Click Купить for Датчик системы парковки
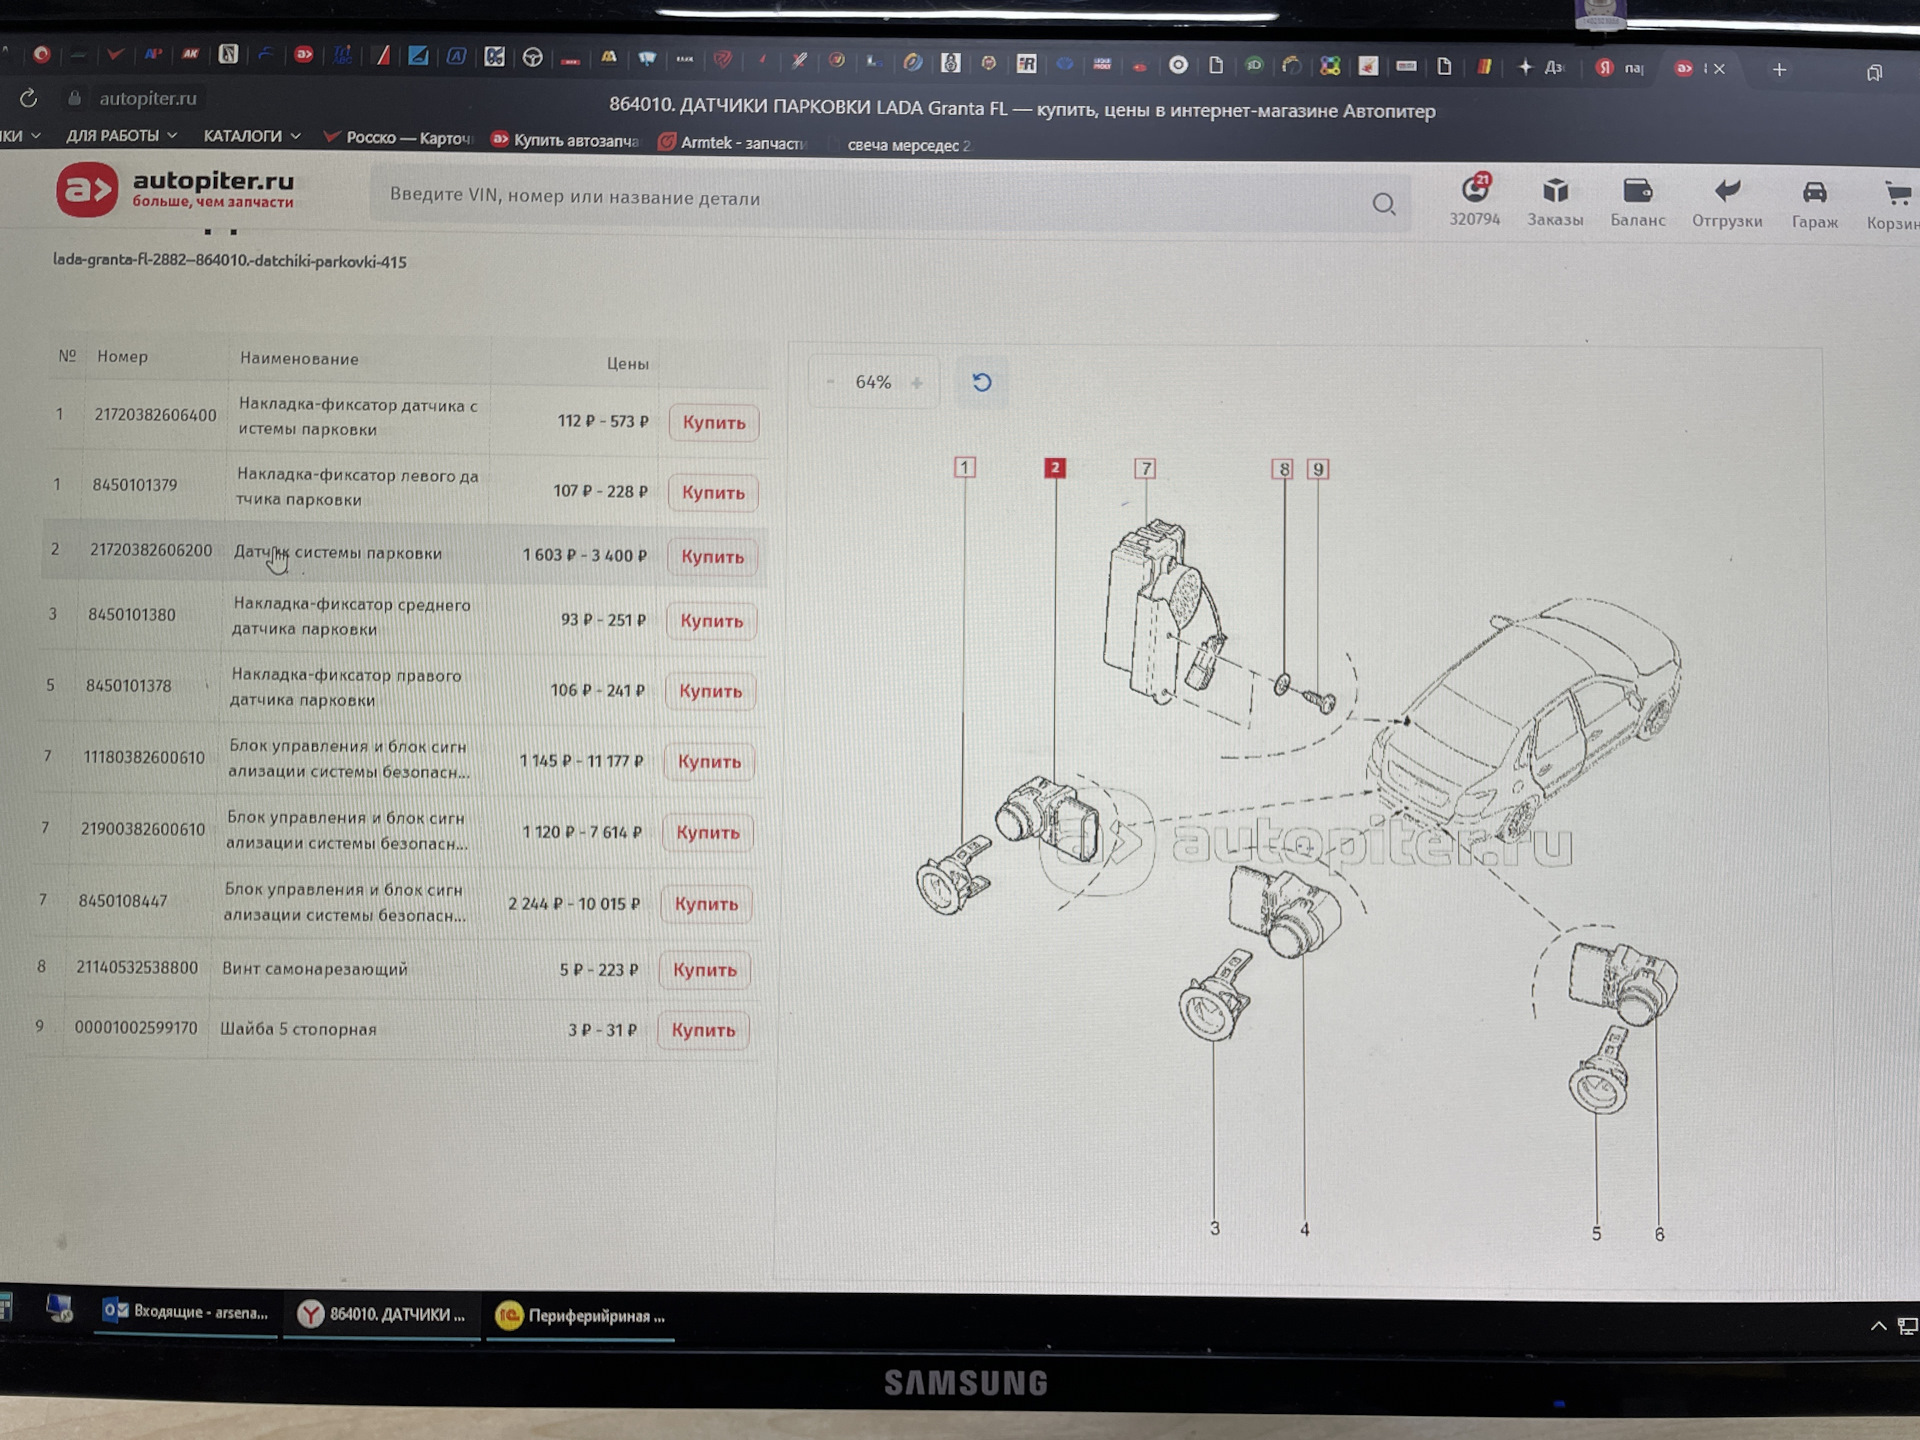 coord(712,557)
